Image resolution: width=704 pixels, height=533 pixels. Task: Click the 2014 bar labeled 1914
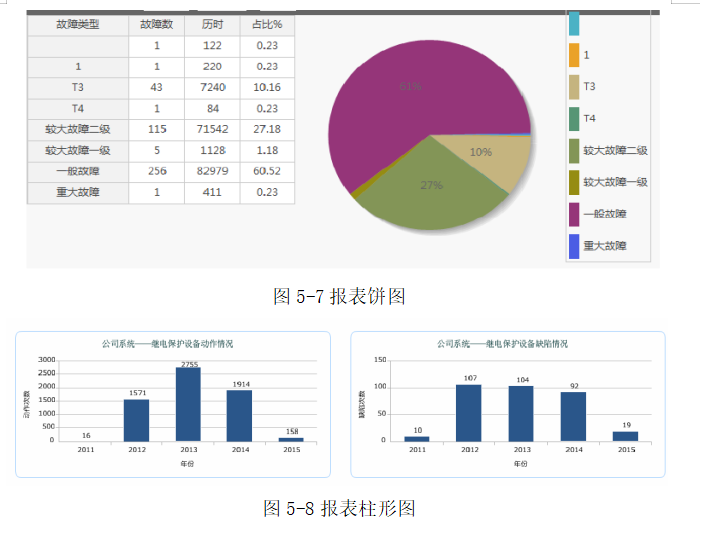click(x=239, y=416)
